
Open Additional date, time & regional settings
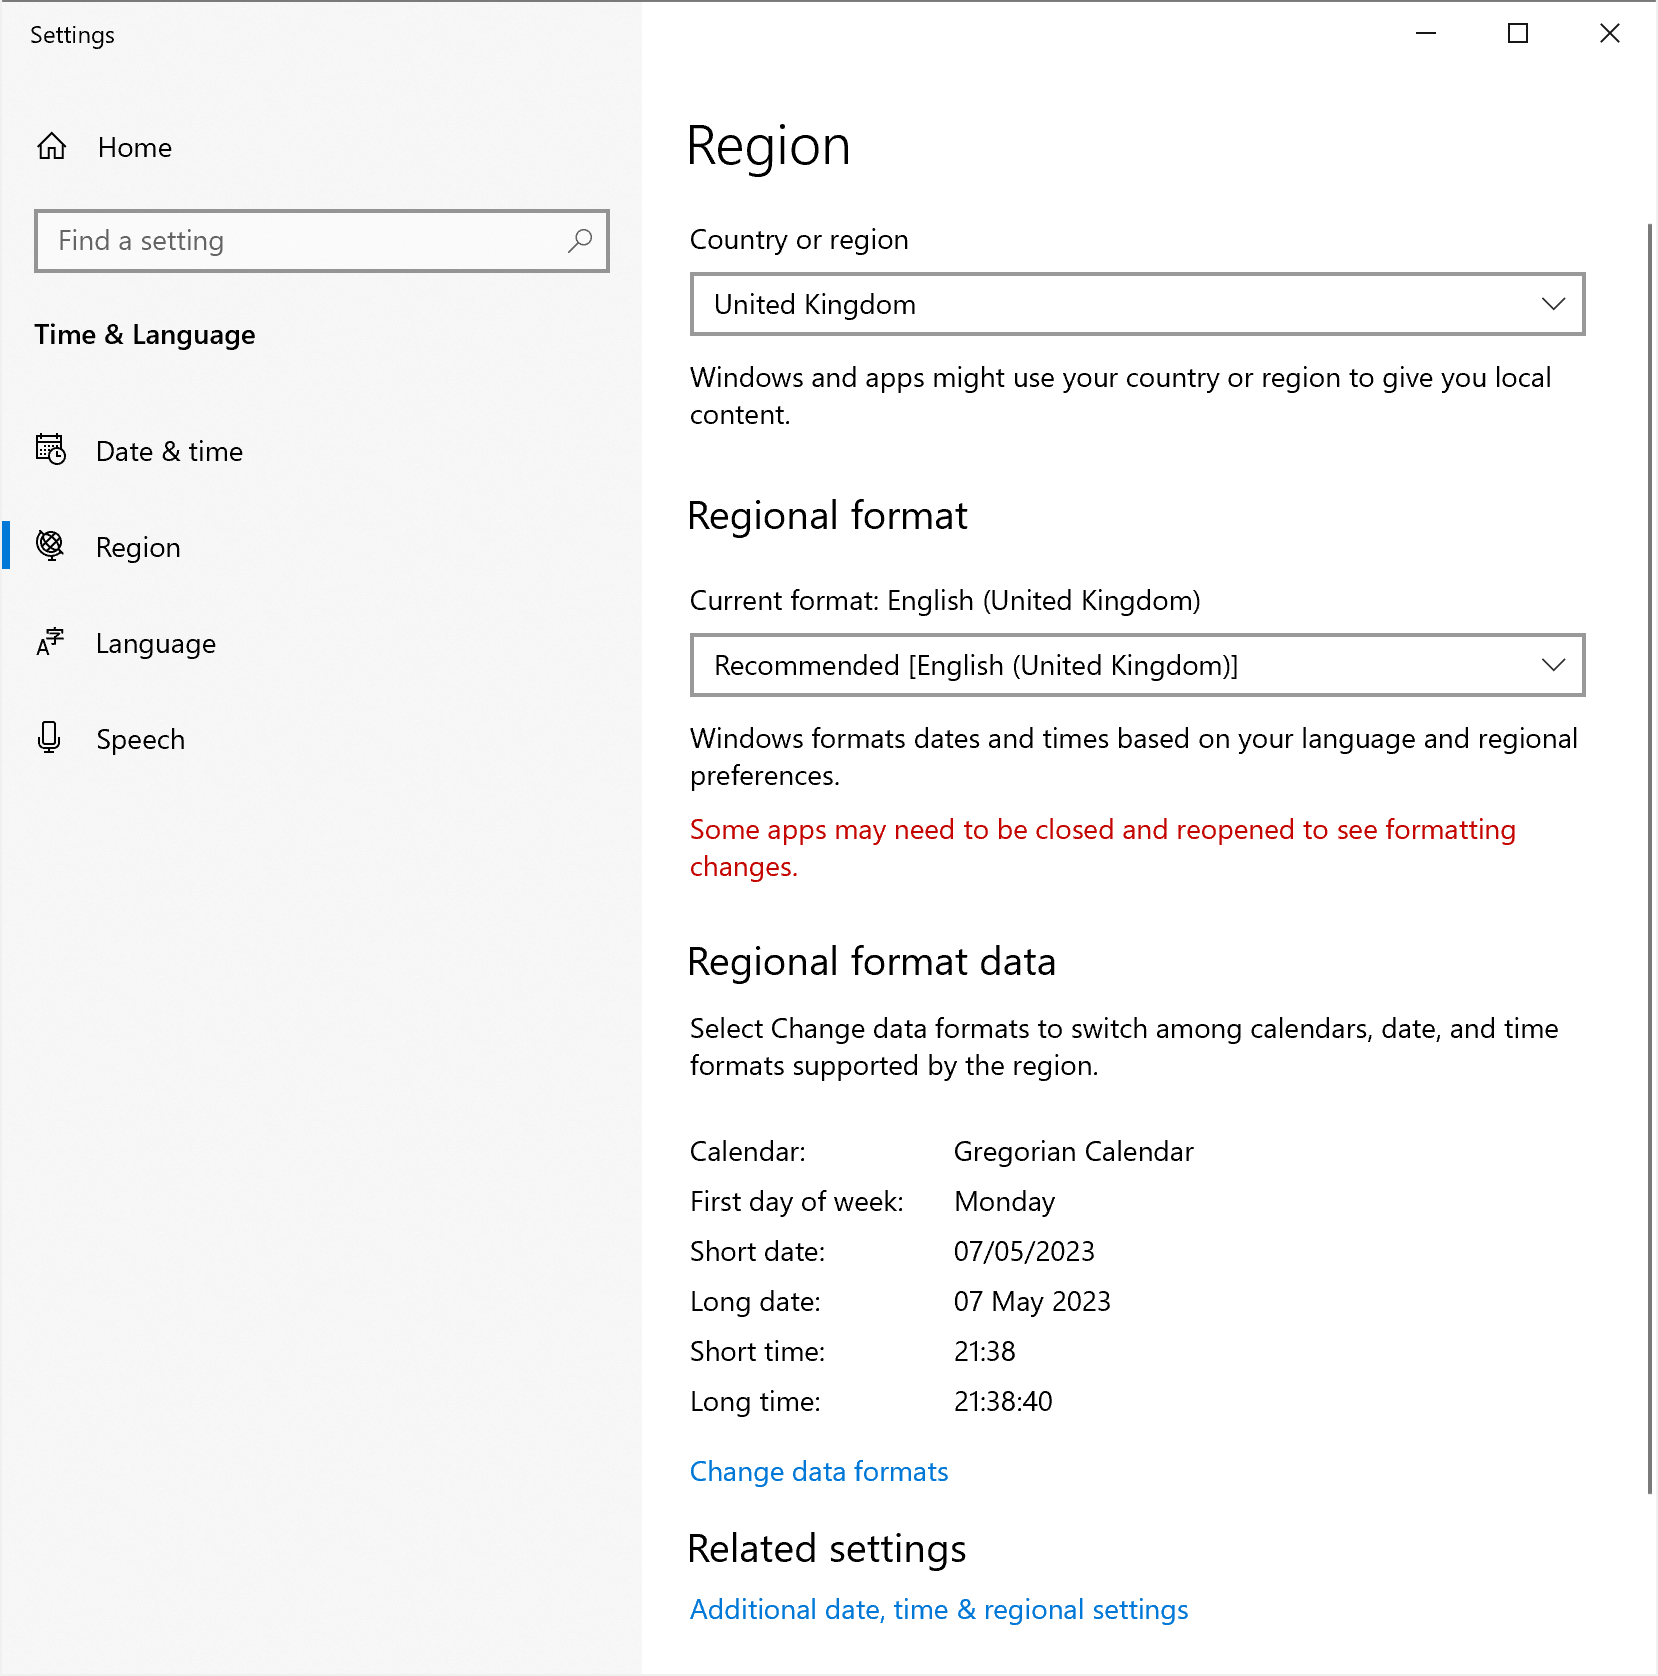[x=939, y=1609]
